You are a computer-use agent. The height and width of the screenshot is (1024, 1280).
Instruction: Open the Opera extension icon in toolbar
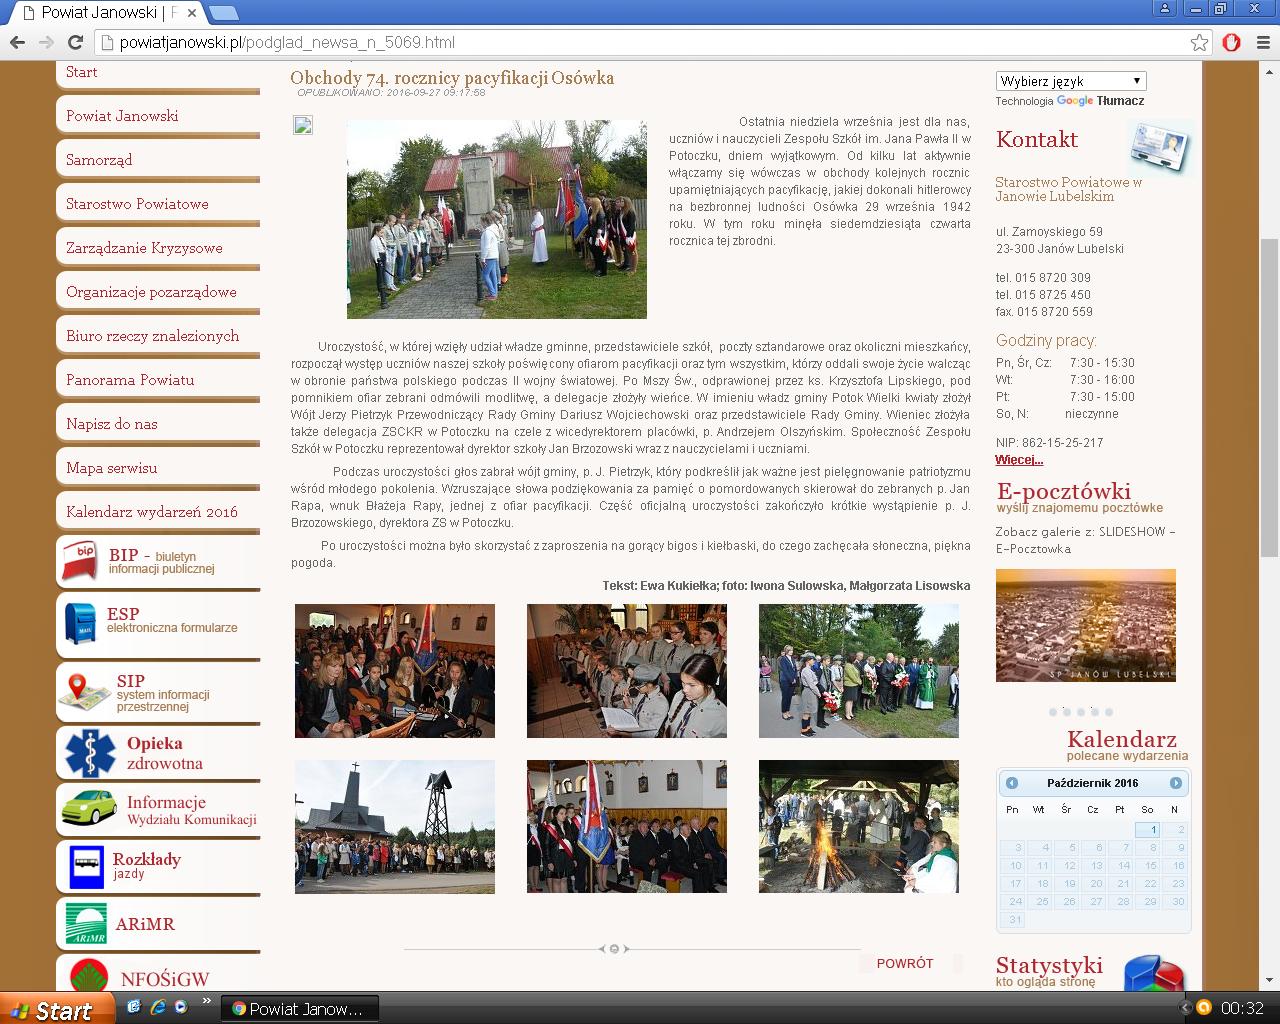(x=1232, y=42)
